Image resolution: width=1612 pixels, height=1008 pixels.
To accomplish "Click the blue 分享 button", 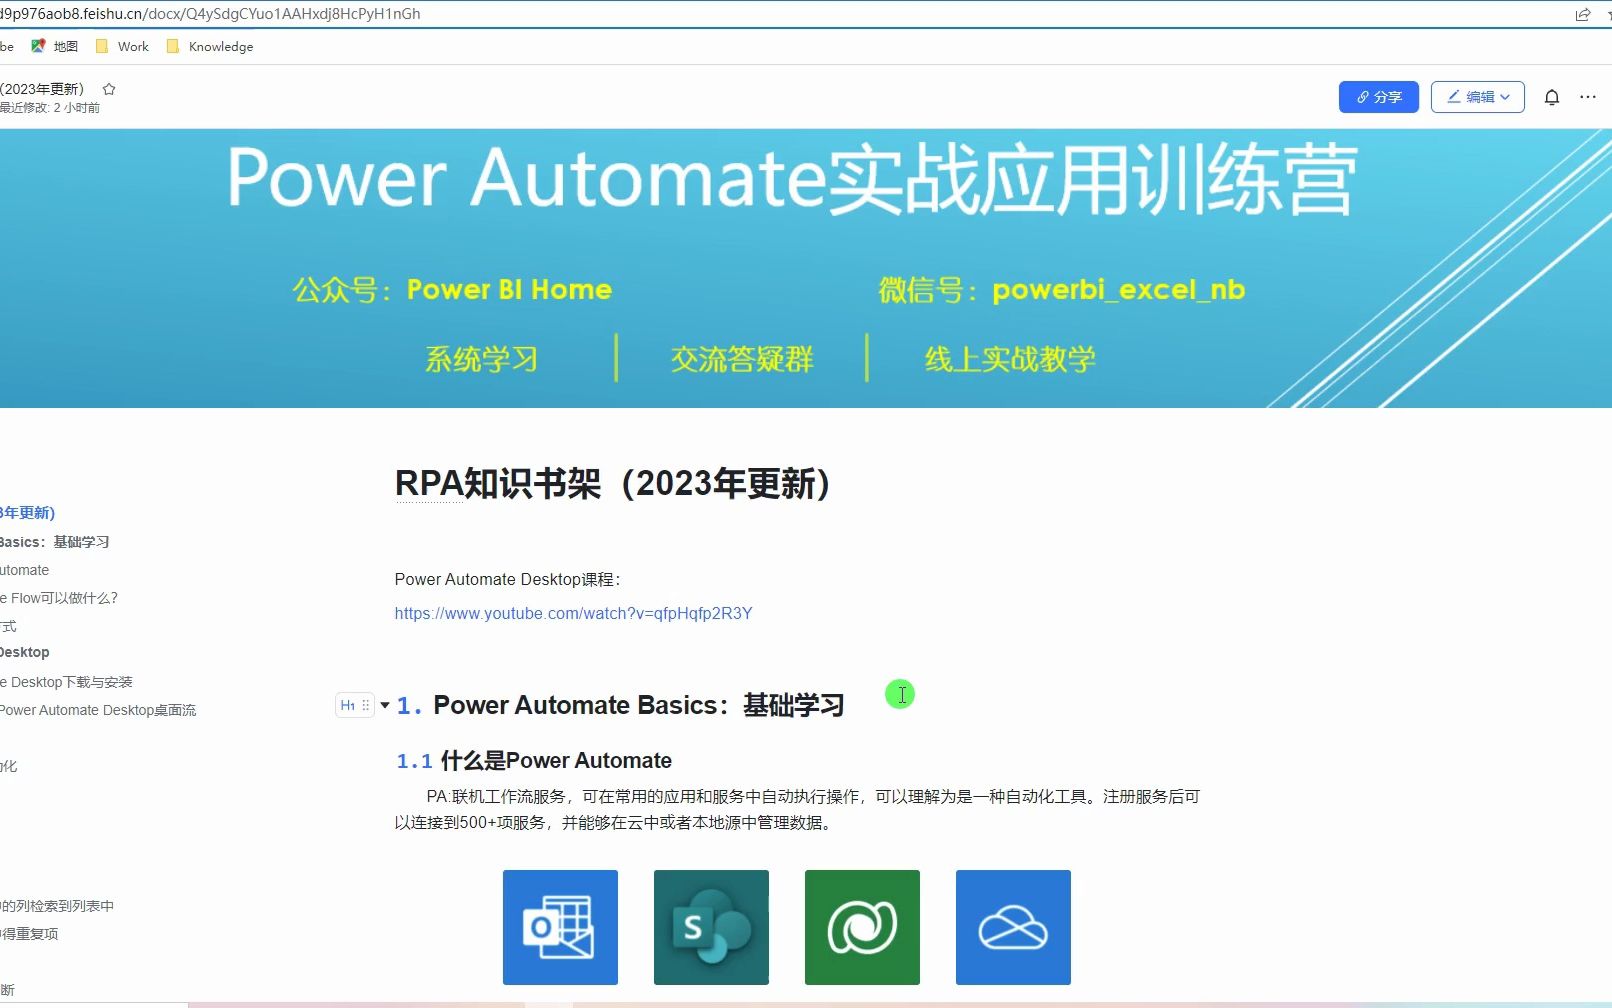I will [1378, 97].
